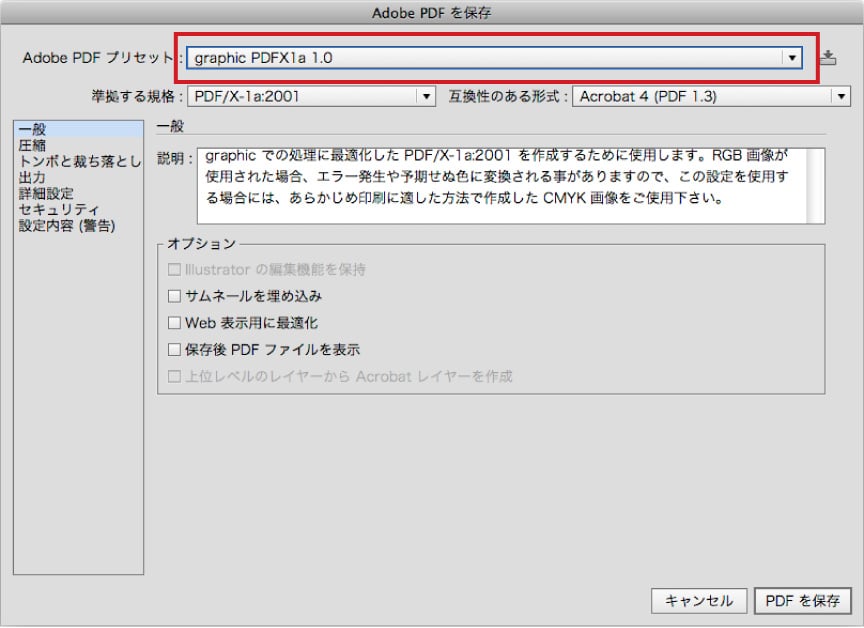
Task: Enable サムネールを埋め込み checkbox
Action: (175, 297)
